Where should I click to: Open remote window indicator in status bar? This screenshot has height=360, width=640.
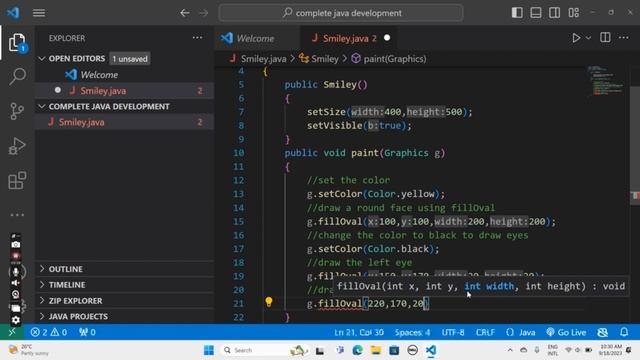(12, 332)
